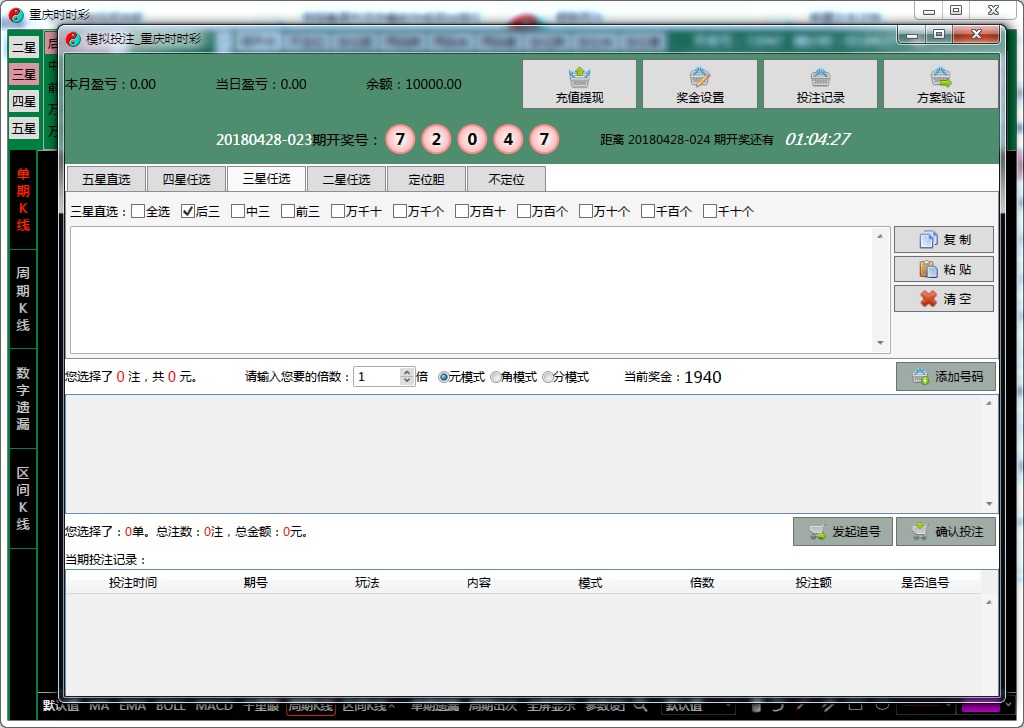This screenshot has width=1024, height=728.
Task: View the 投注记录 betting records
Action: [820, 84]
